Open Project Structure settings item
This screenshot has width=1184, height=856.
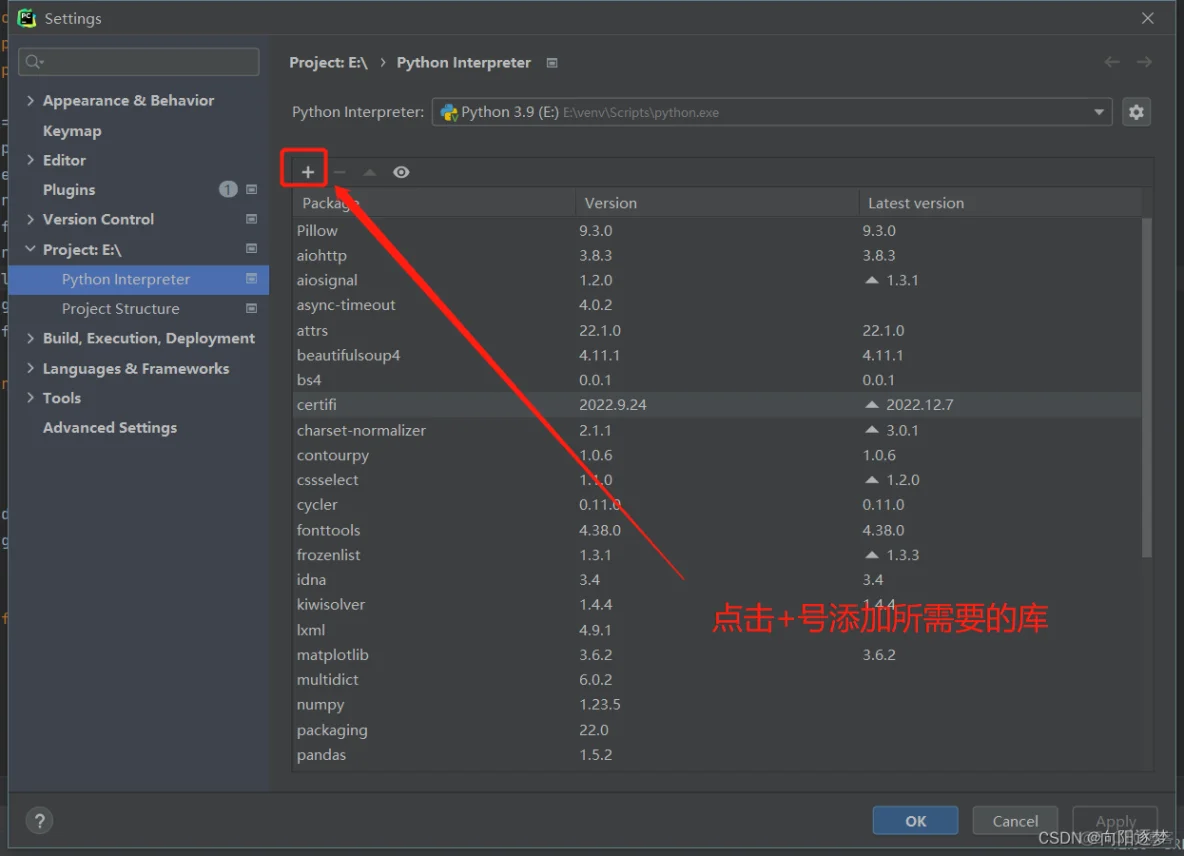click(121, 309)
